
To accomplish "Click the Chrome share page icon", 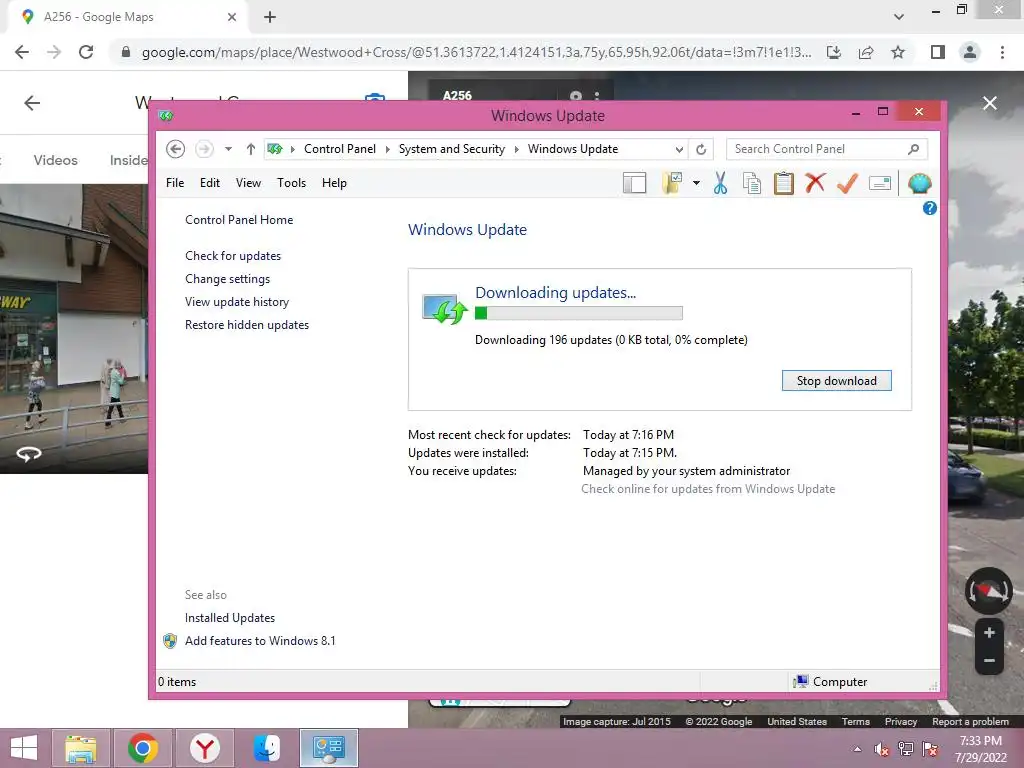I will (866, 52).
